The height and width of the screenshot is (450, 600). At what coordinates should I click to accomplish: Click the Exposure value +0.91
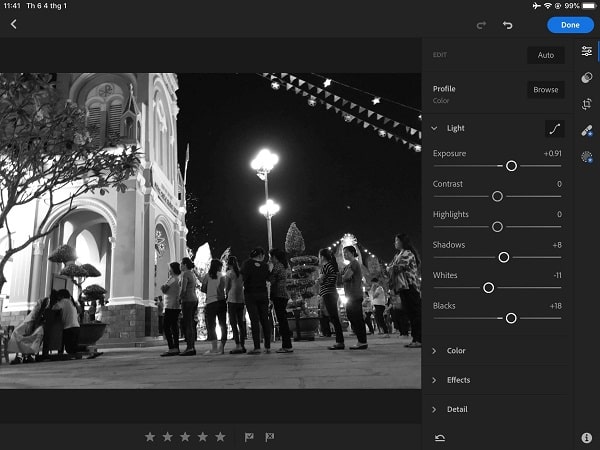[553, 153]
